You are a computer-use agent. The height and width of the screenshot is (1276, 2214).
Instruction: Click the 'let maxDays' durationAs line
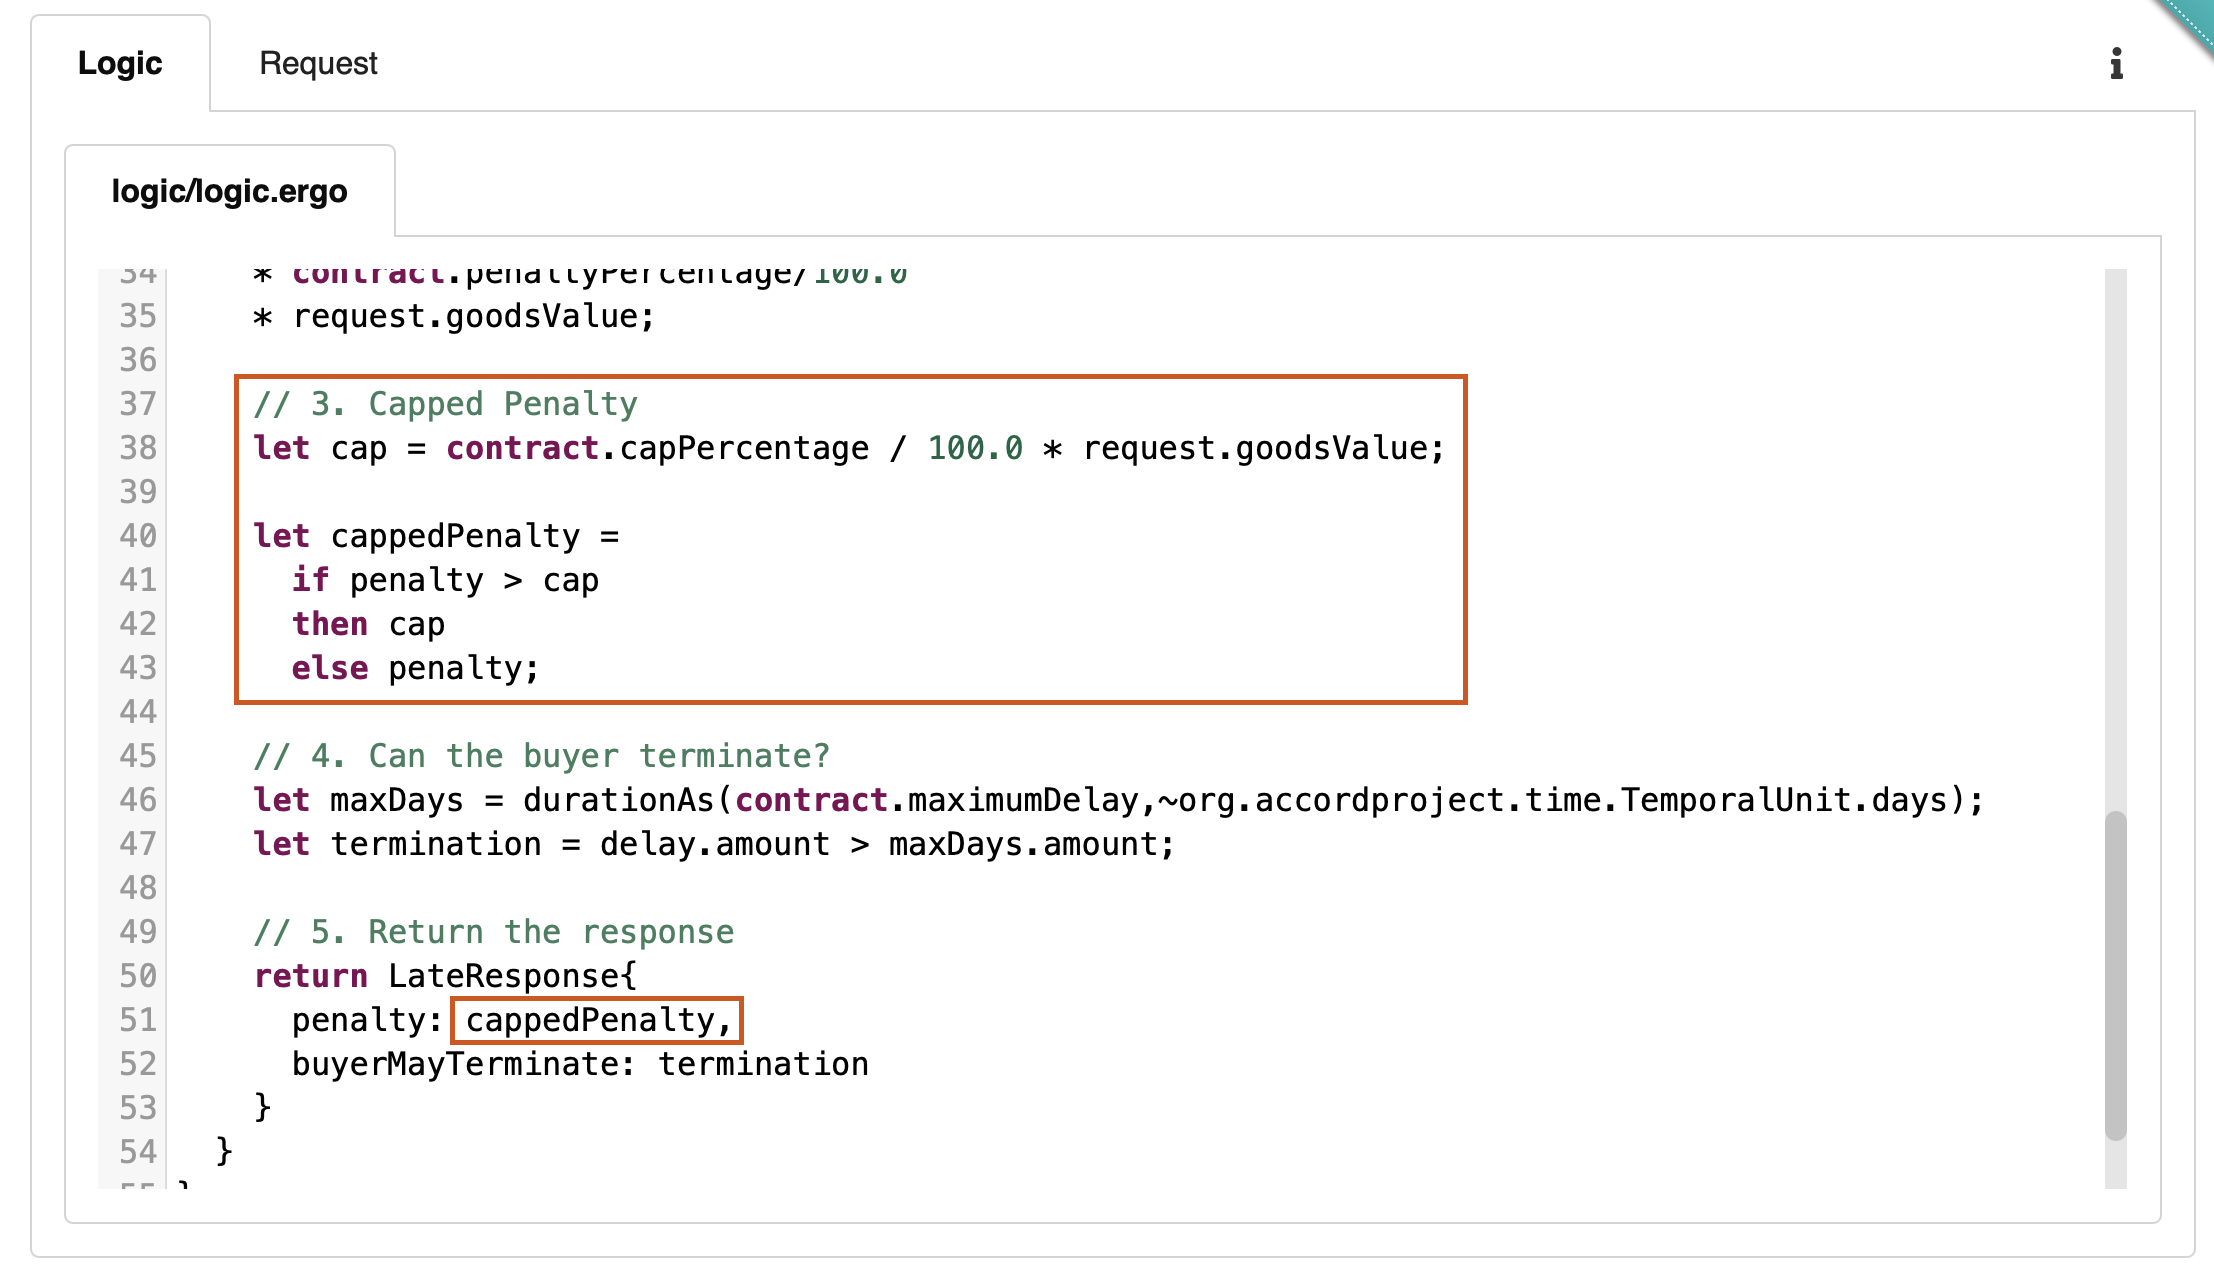[1117, 800]
